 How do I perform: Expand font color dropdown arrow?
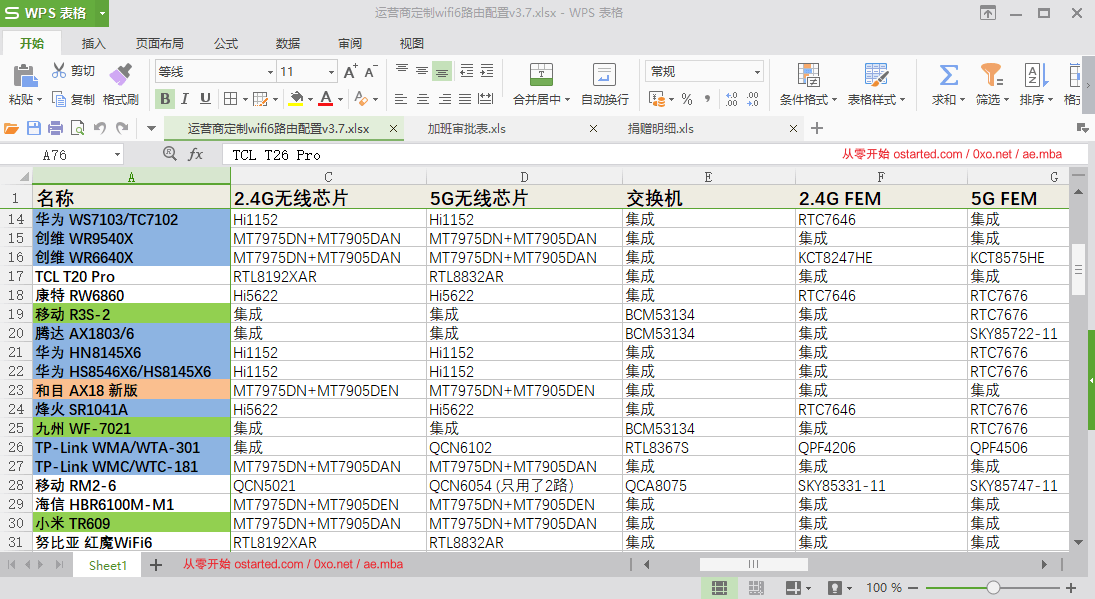click(340, 99)
